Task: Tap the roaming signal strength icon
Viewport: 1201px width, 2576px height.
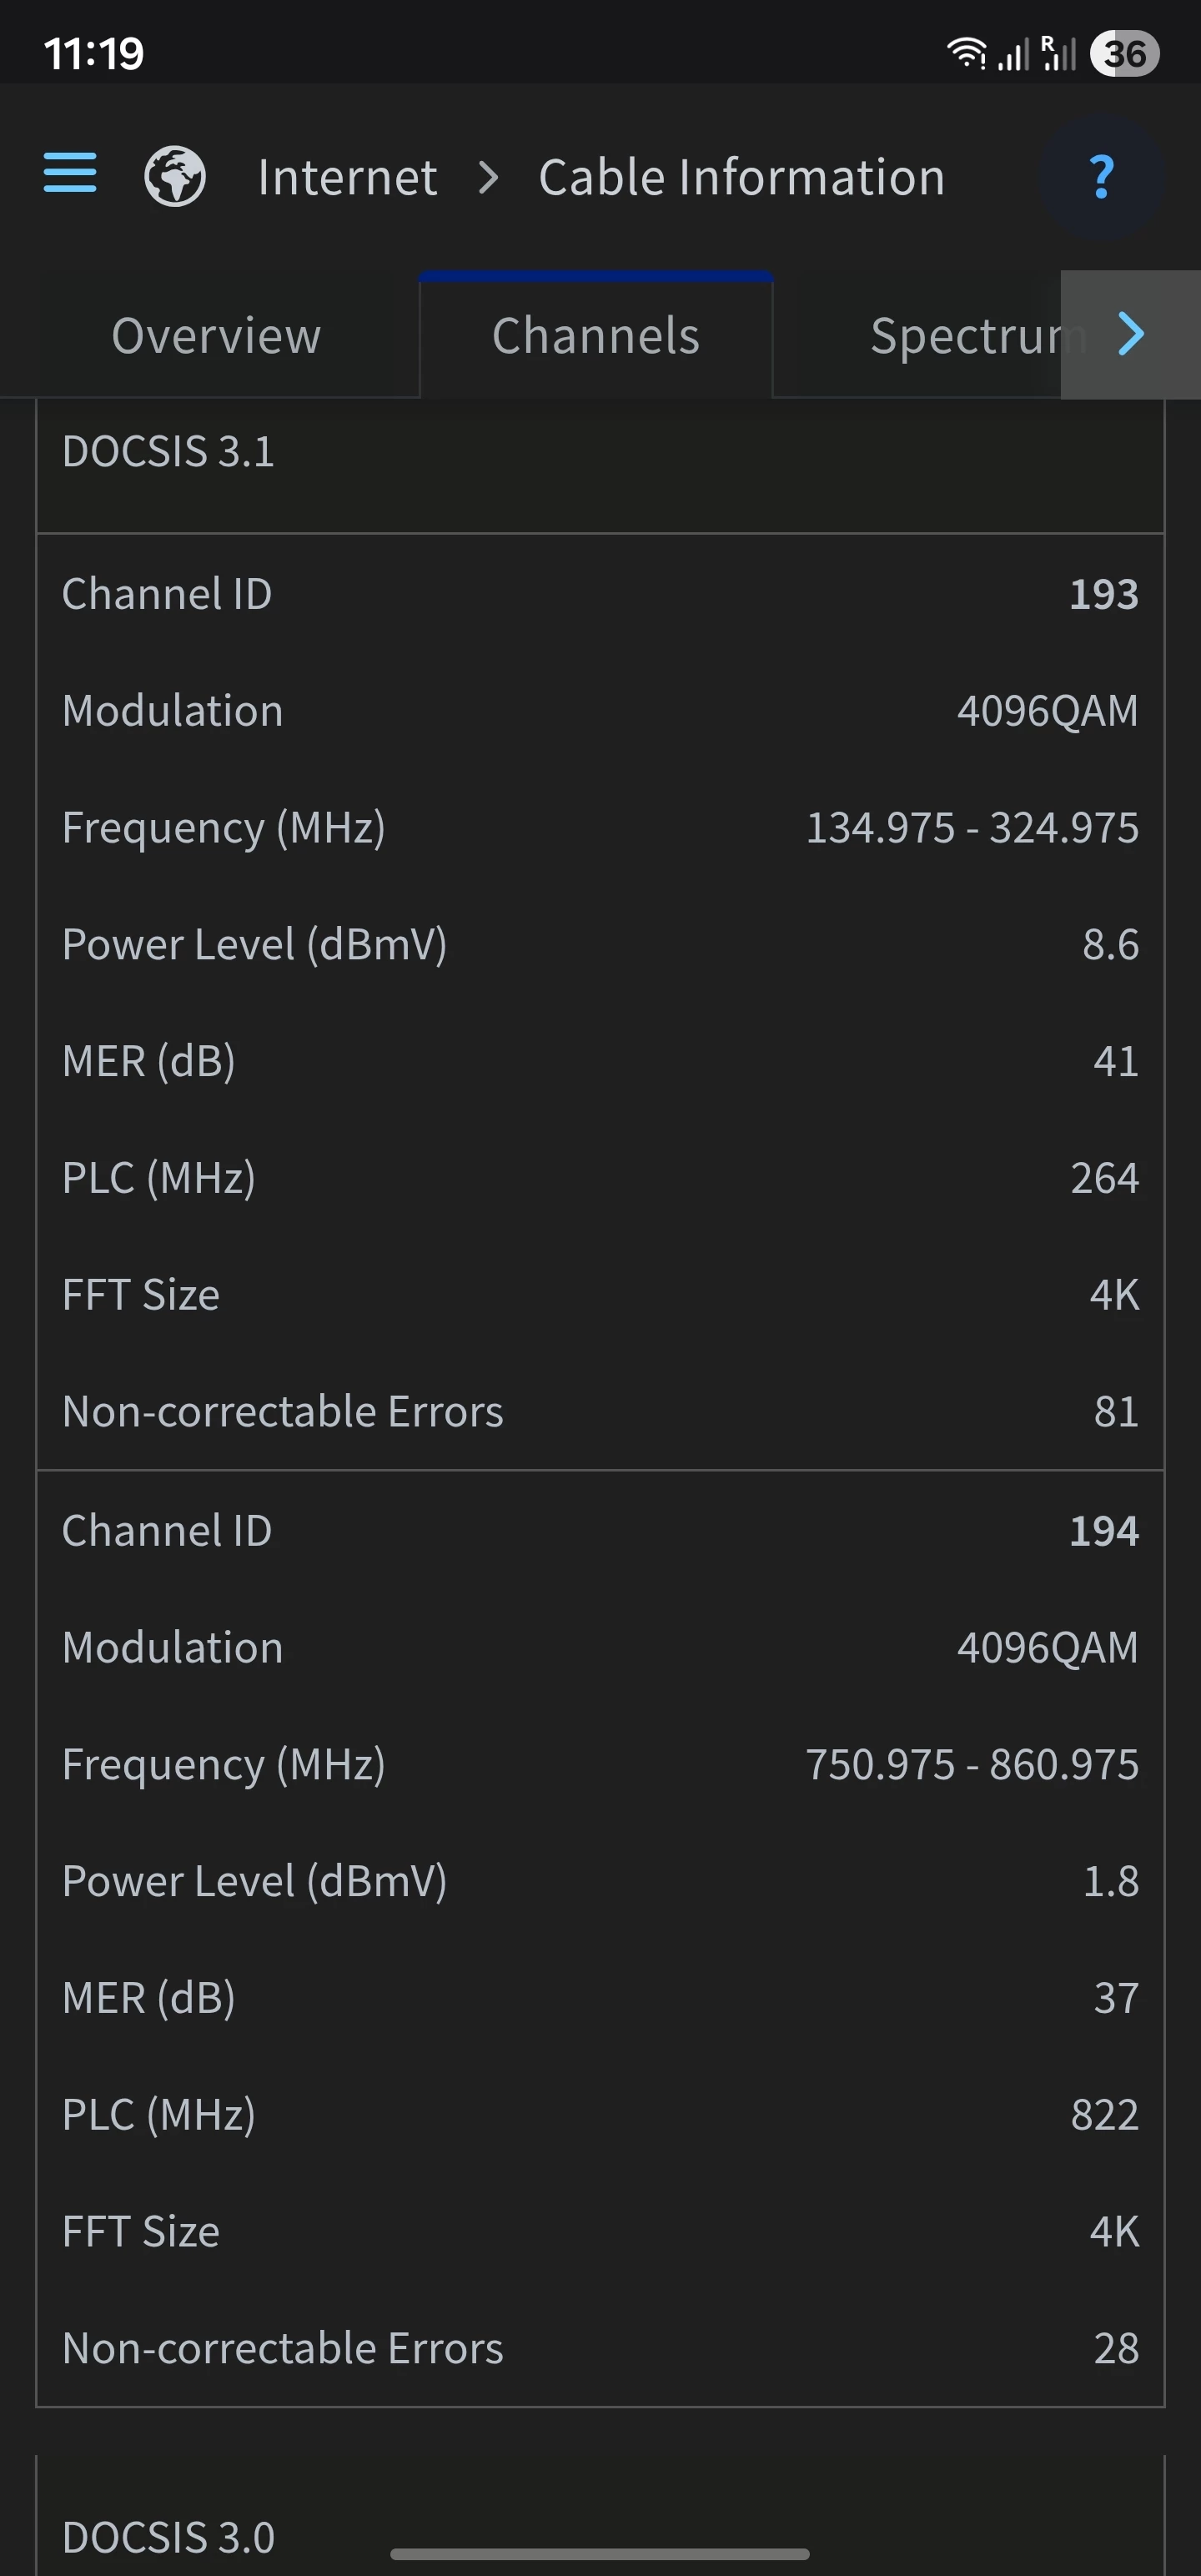Action: (1058, 53)
